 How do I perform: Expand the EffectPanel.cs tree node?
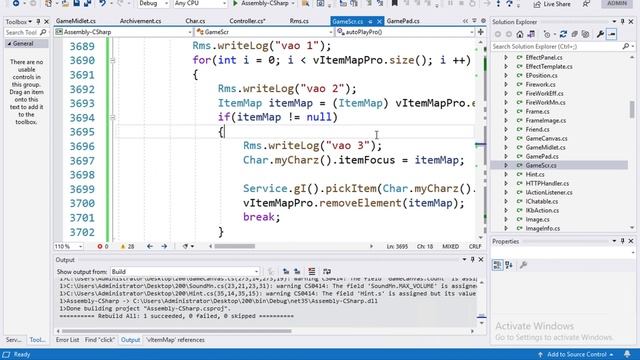pos(506,58)
